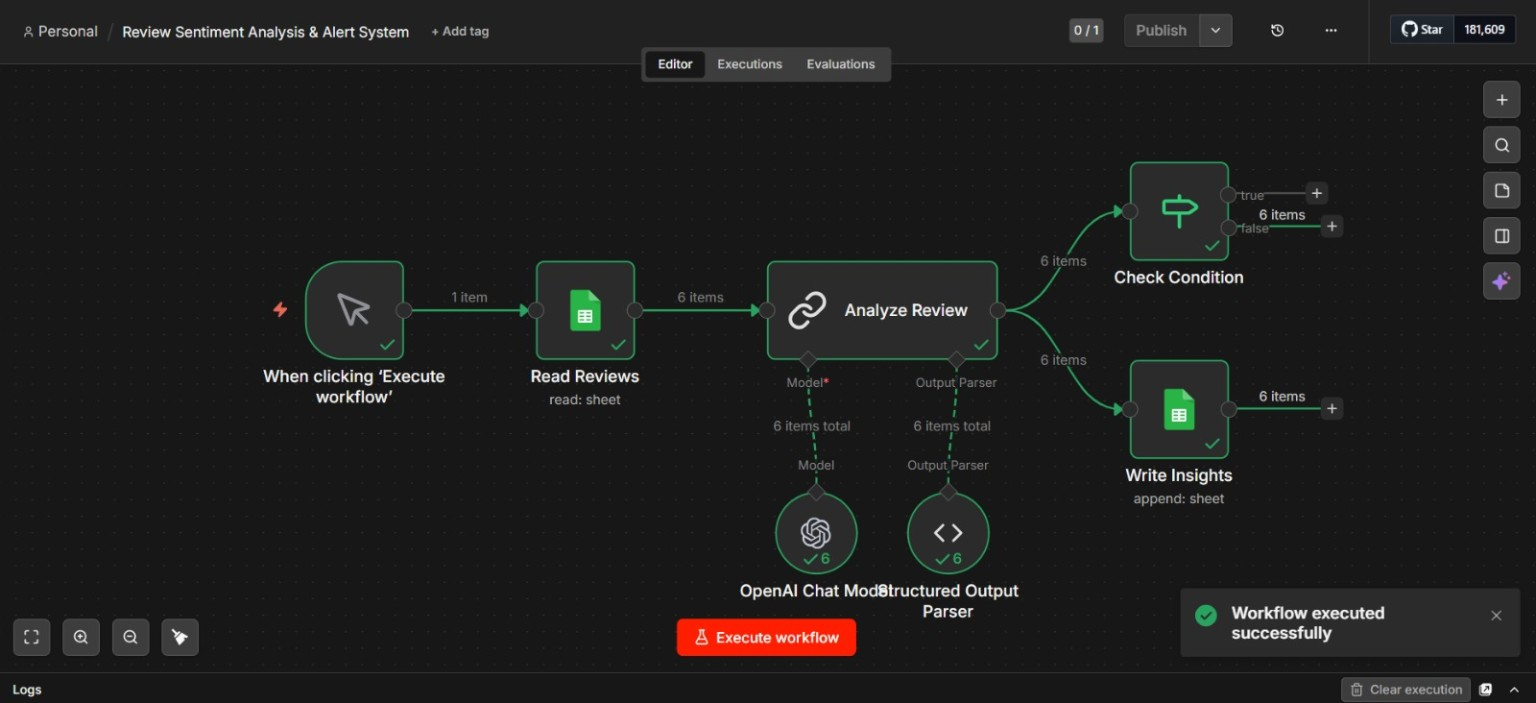Add node after Check Condition false output
Viewport: 1536px width, 703px height.
coord(1331,226)
